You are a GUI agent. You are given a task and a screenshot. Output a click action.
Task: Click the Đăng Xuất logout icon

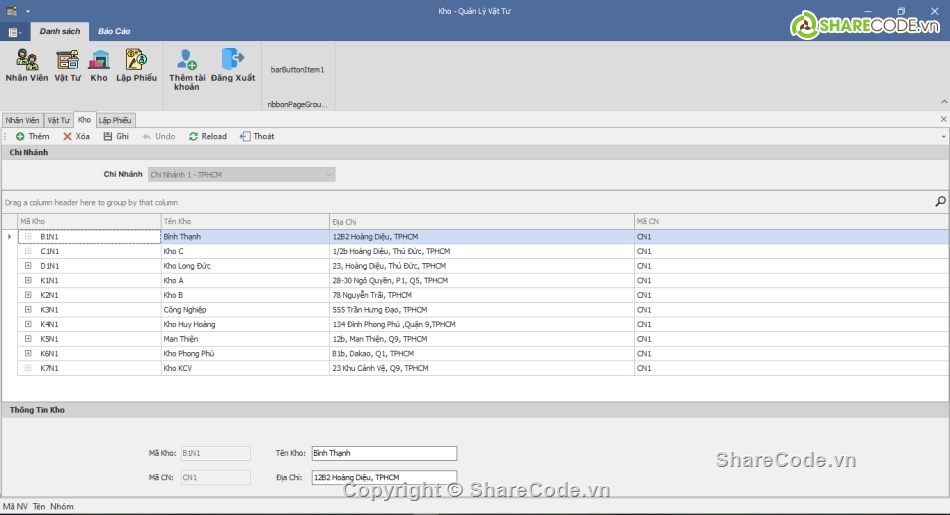[x=233, y=65]
